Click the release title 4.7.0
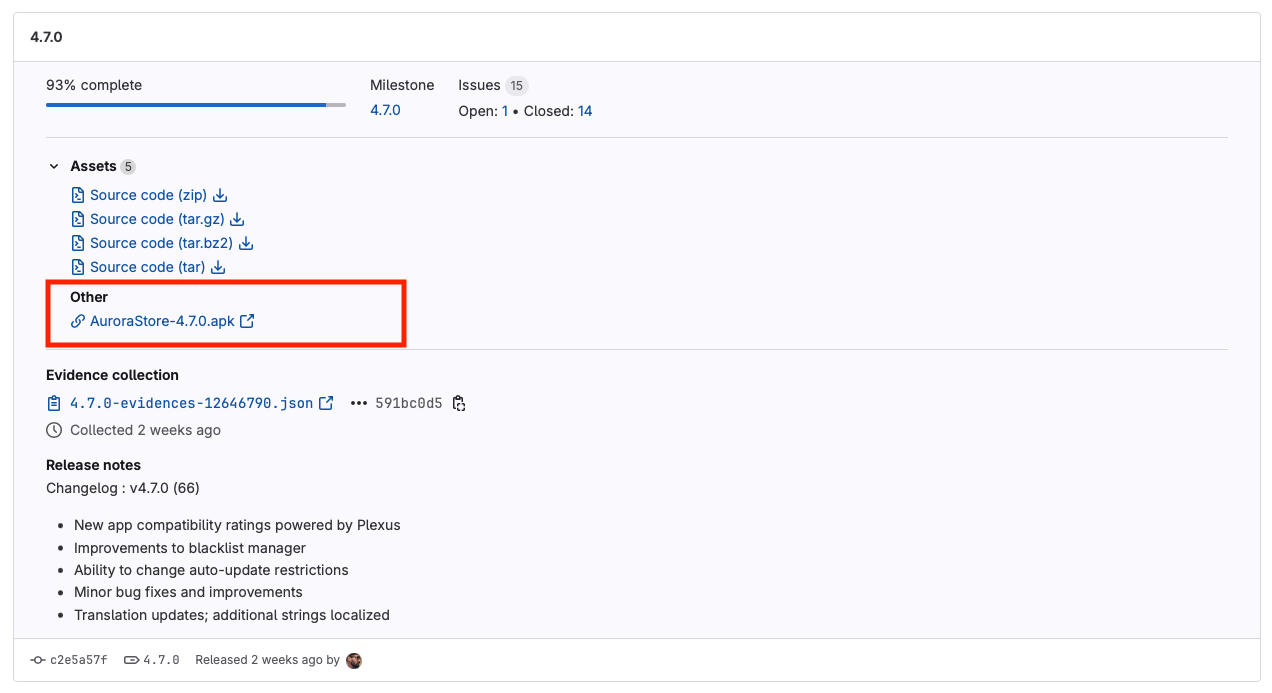The height and width of the screenshot is (693, 1272). click(47, 36)
